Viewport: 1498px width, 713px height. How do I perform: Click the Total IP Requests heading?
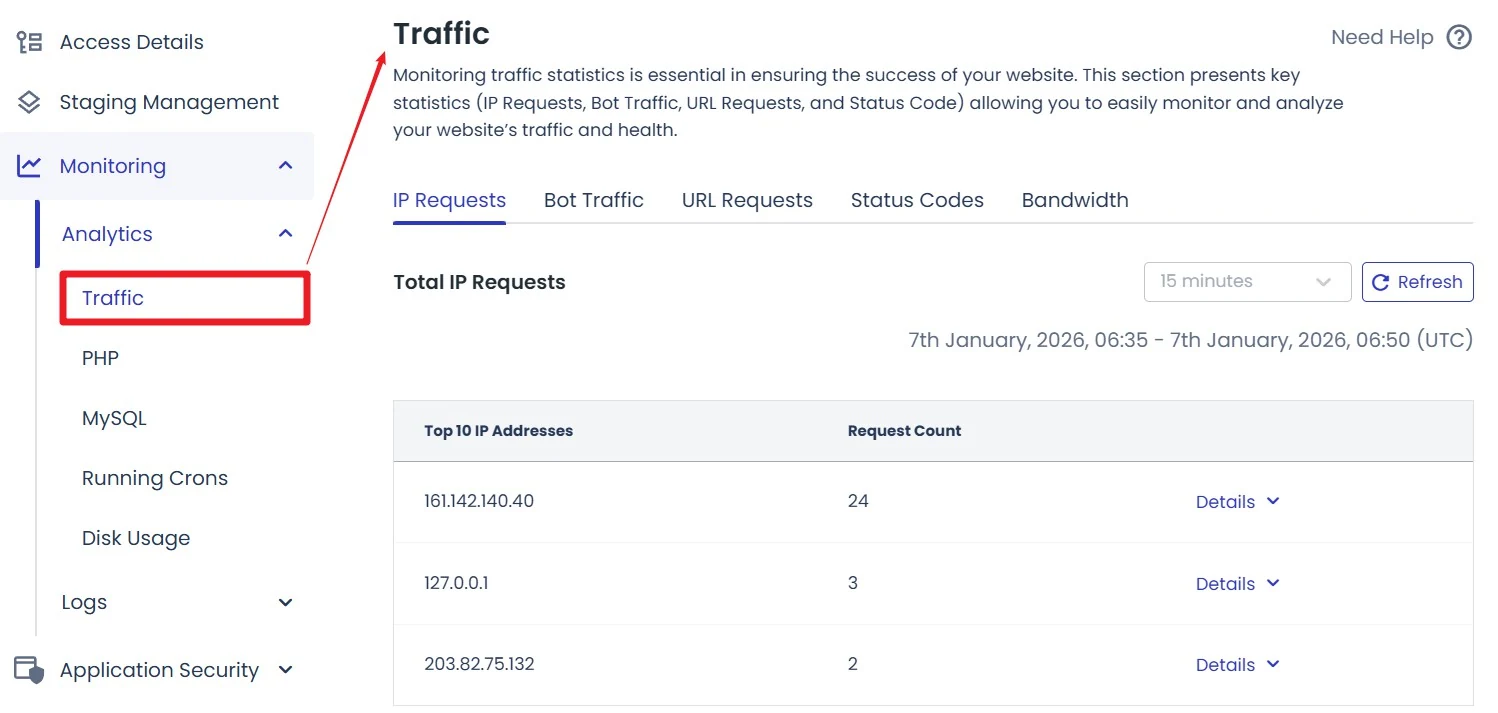click(x=480, y=283)
